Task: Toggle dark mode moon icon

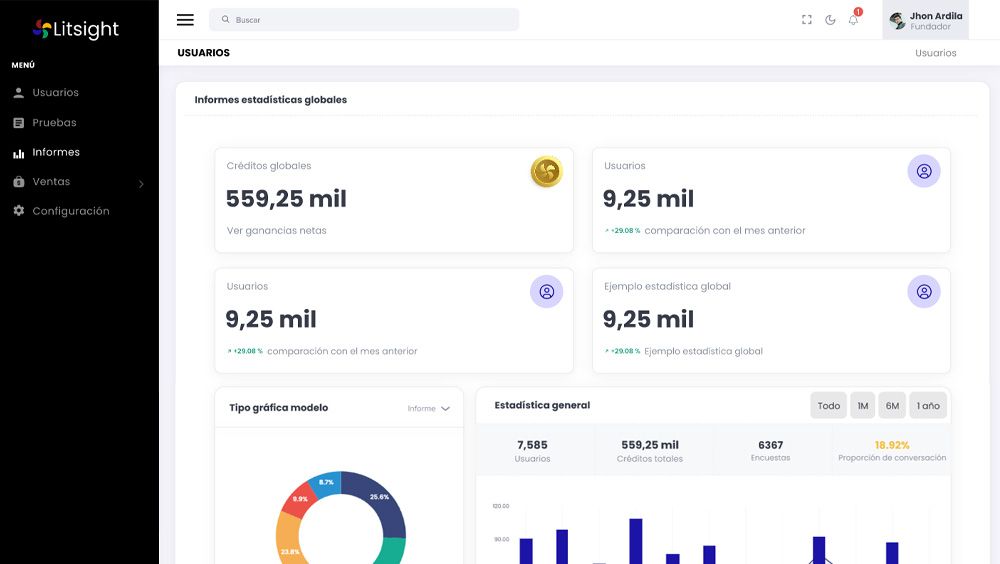Action: click(830, 20)
